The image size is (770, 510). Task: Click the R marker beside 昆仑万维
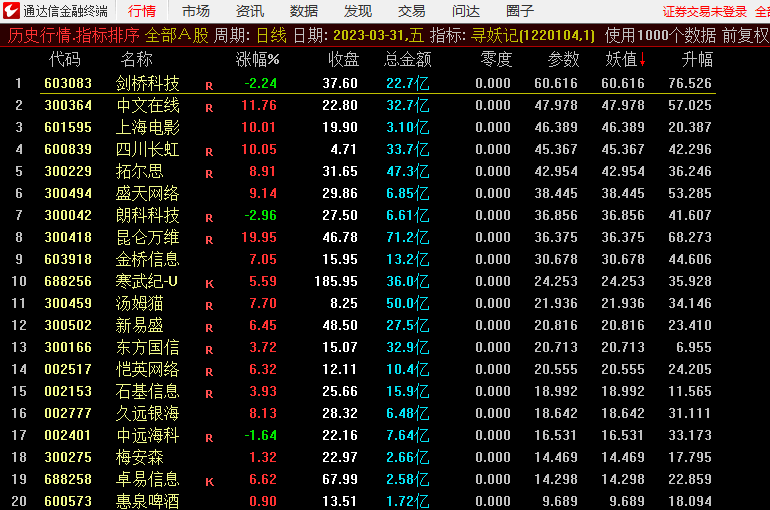tap(209, 240)
